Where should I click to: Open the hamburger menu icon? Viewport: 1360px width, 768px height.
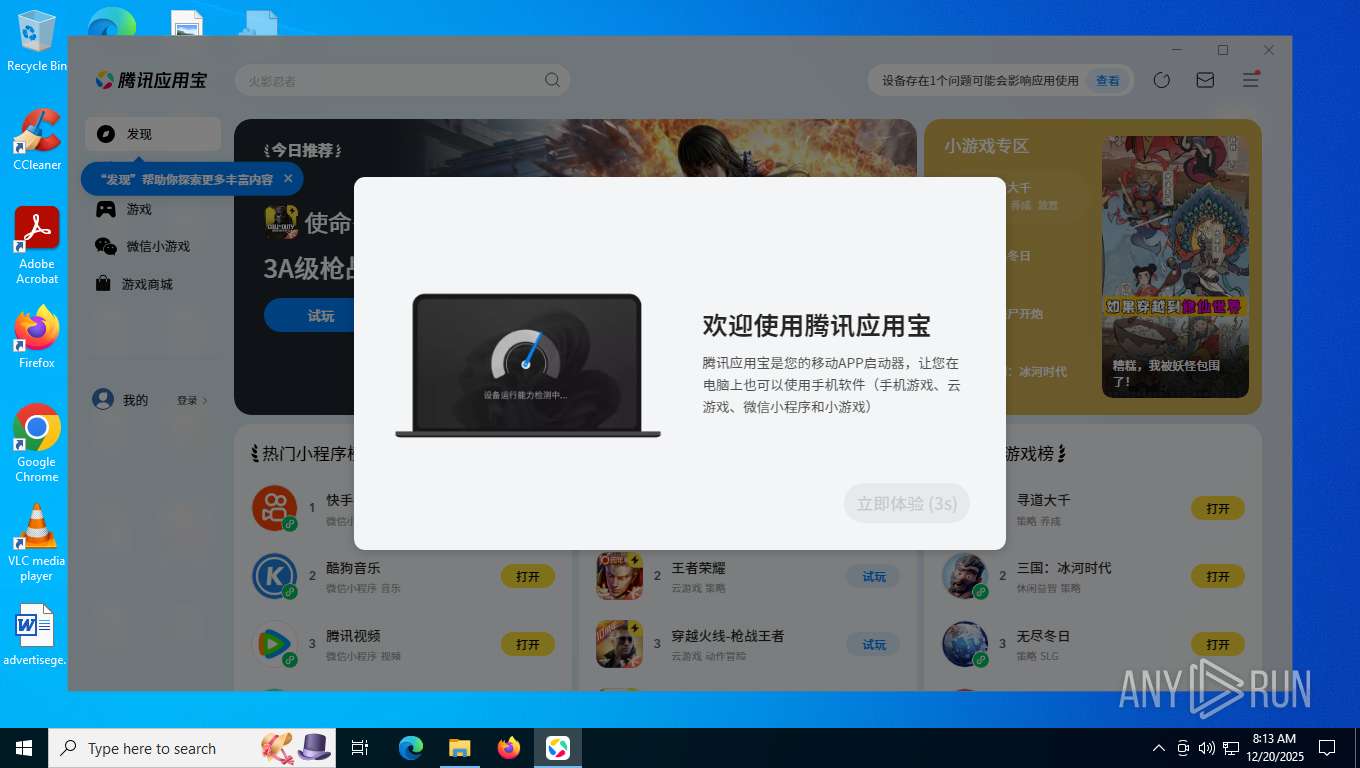[x=1250, y=80]
